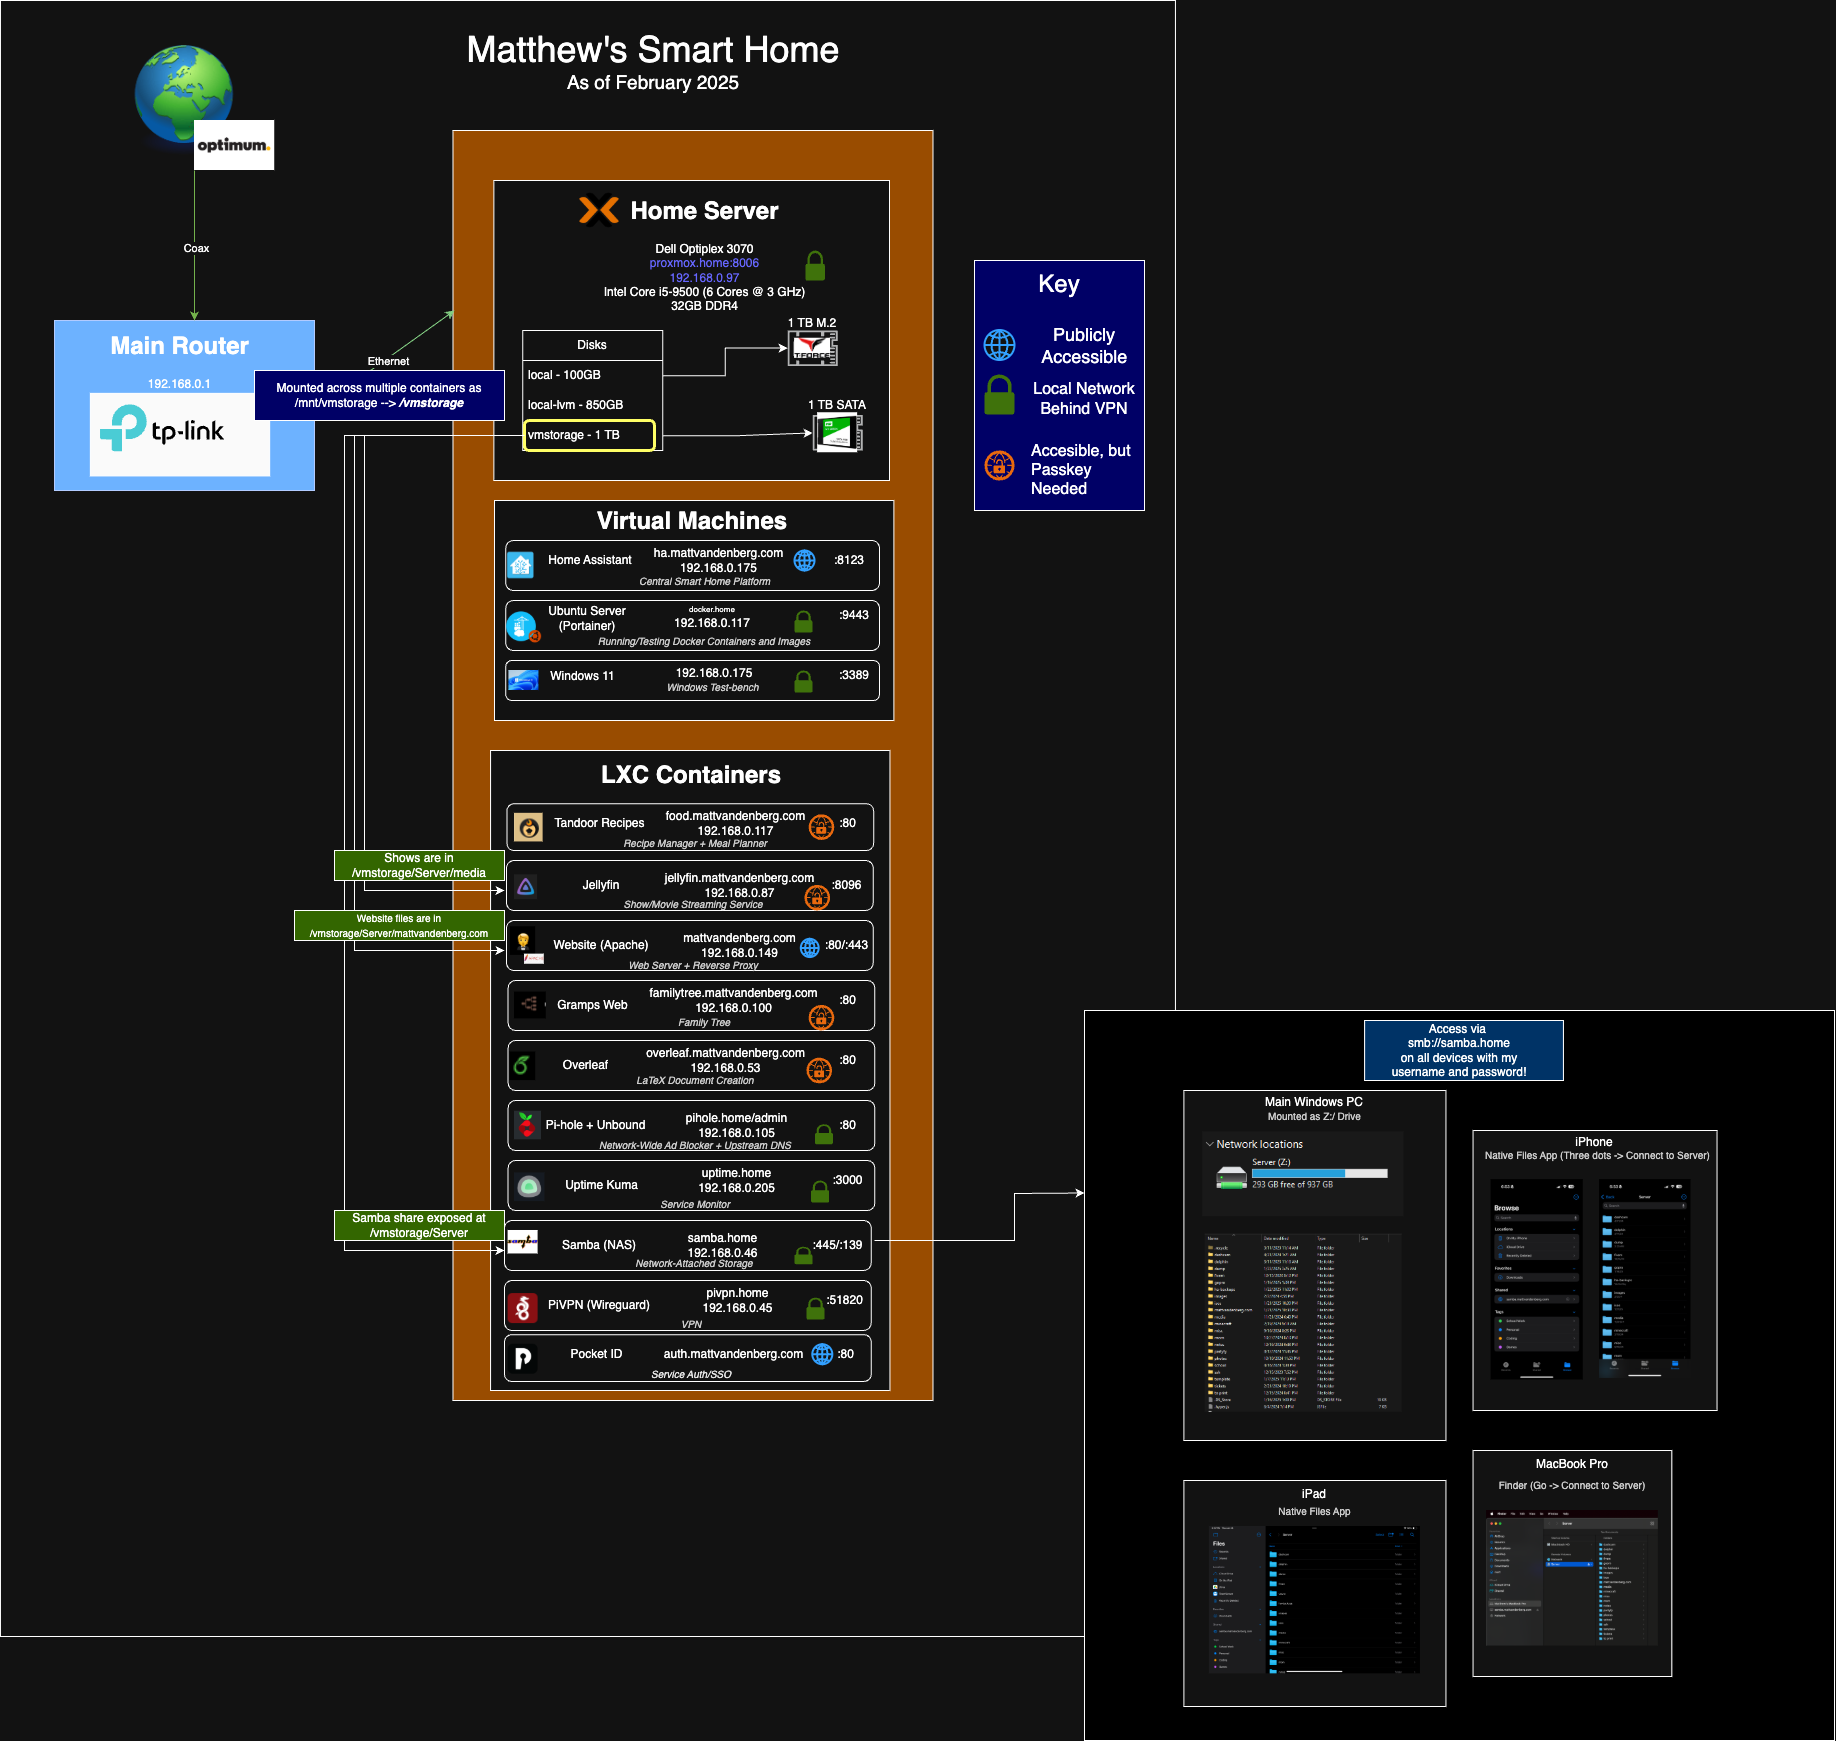The width and height of the screenshot is (1836, 1741).
Task: Select the 1 TB SATA SSD icon
Action: [838, 433]
